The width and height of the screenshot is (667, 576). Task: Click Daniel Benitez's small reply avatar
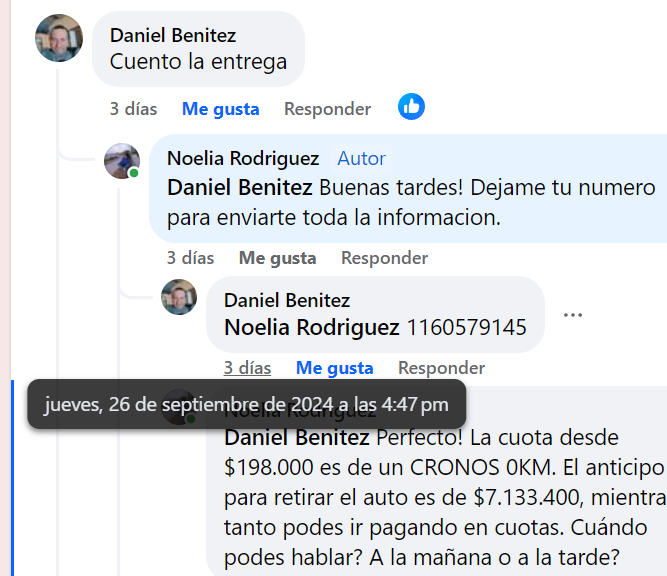(x=179, y=298)
